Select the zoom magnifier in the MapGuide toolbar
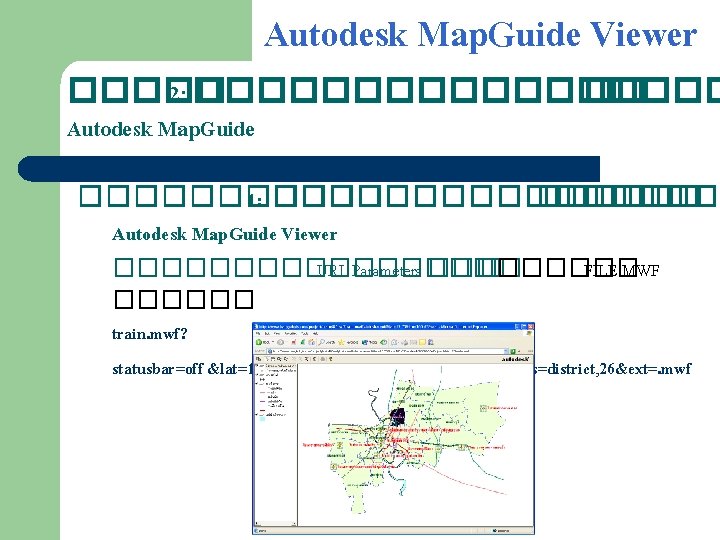 [x=279, y=359]
